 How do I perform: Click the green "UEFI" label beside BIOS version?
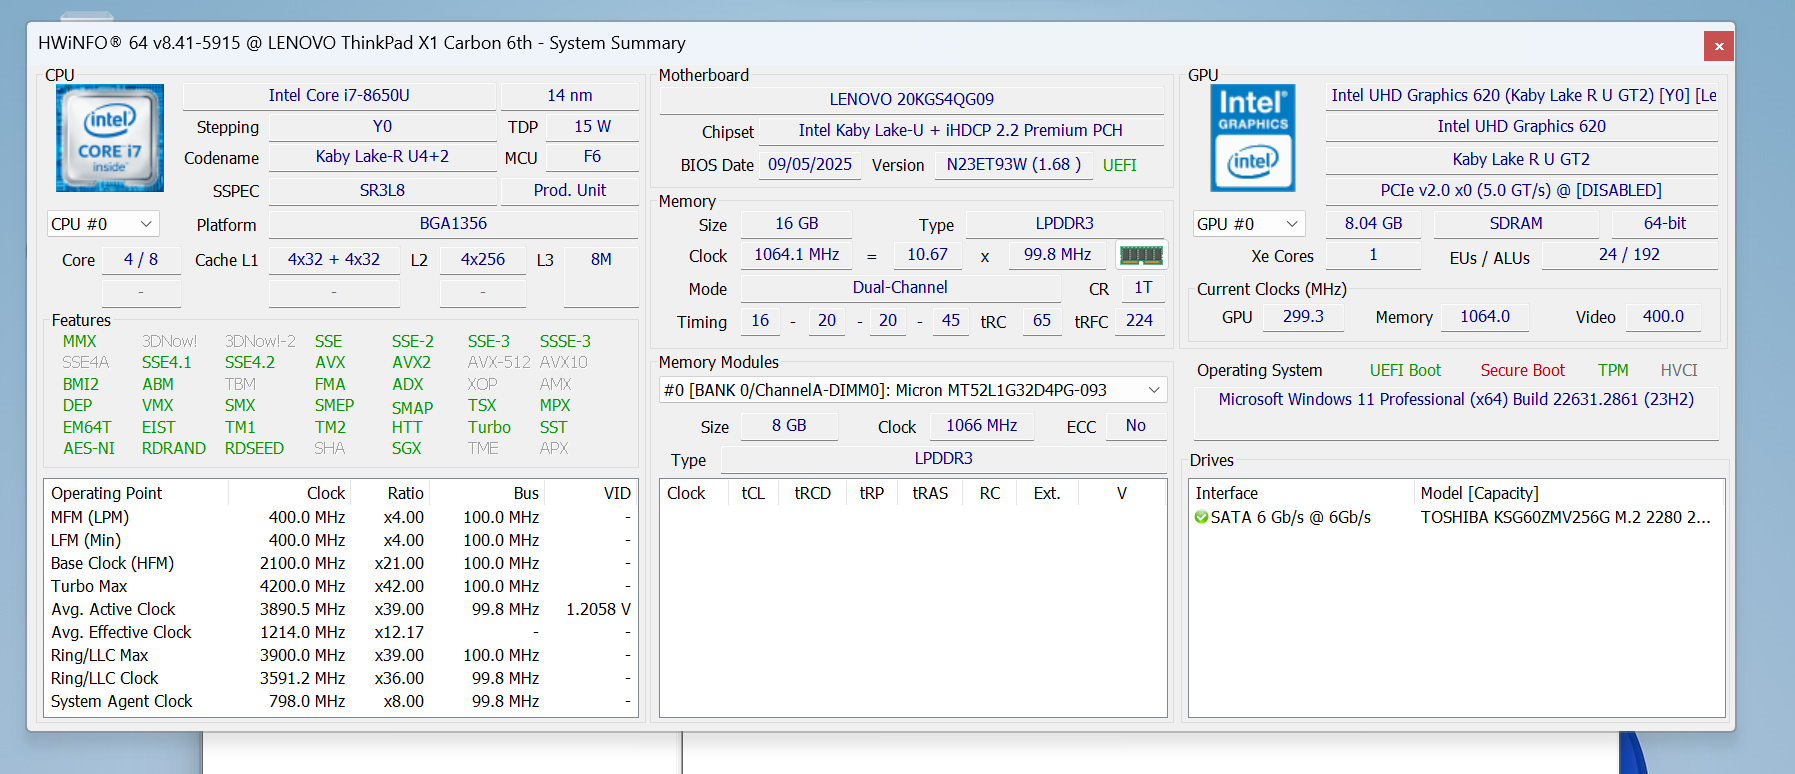1120,165
